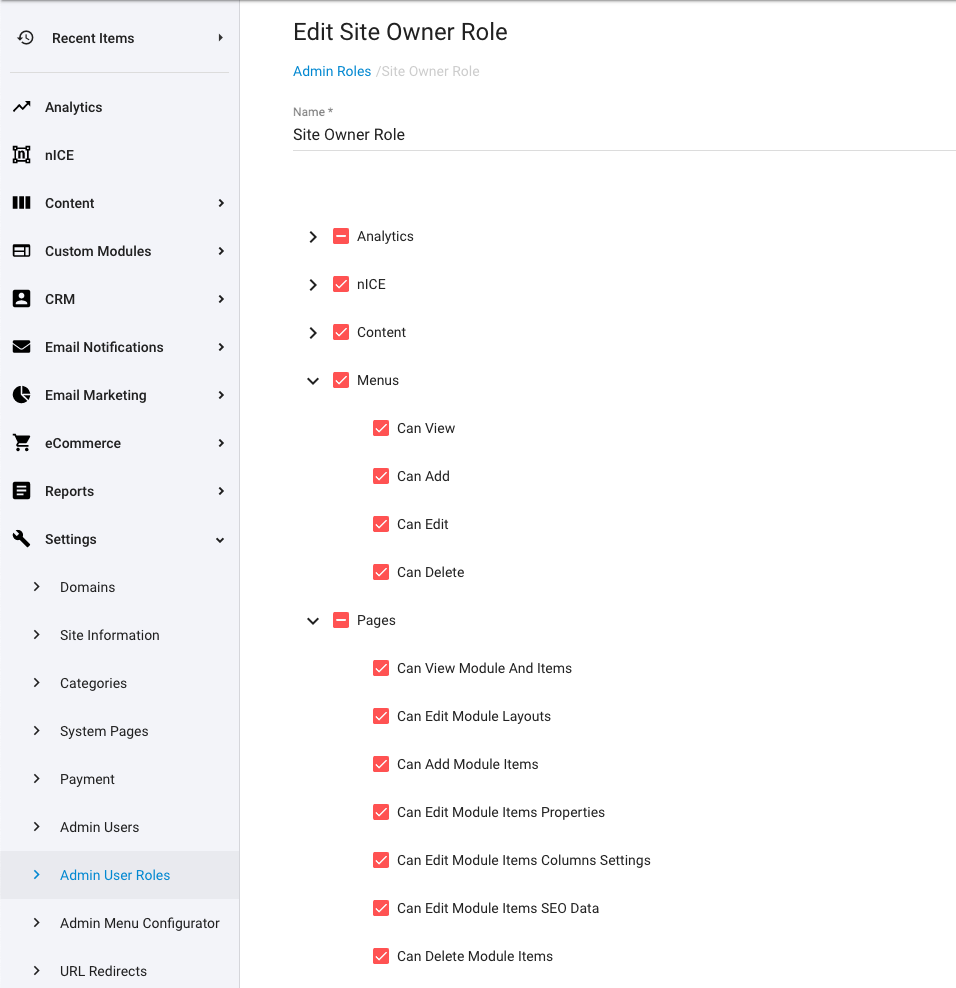Expand the Content permissions tree node

point(313,332)
